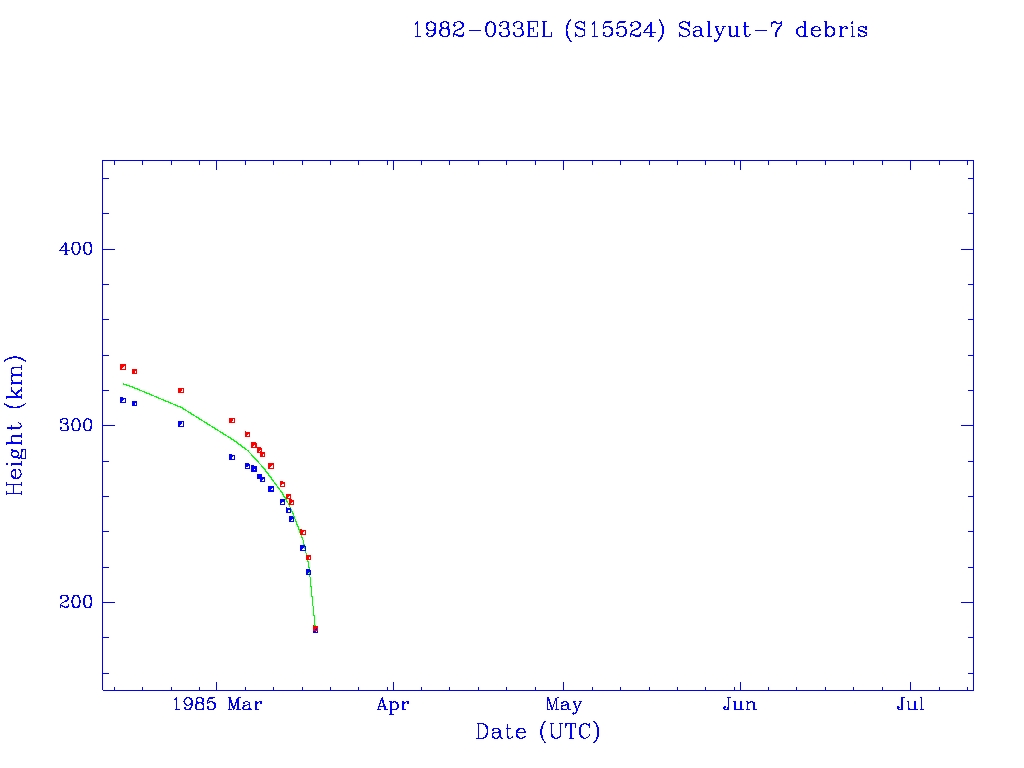The height and width of the screenshot is (768, 1024).
Task: Select the 'Height (km)' y-axis label
Action: [15, 425]
